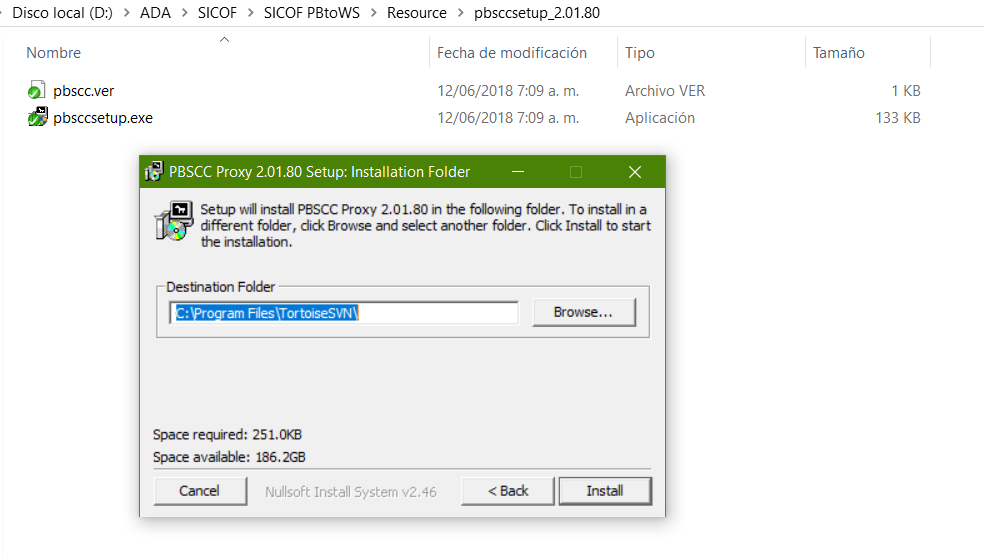Image resolution: width=984 pixels, height=557 pixels.
Task: Open the Disco local (D:) breadcrumb
Action: click(x=62, y=13)
